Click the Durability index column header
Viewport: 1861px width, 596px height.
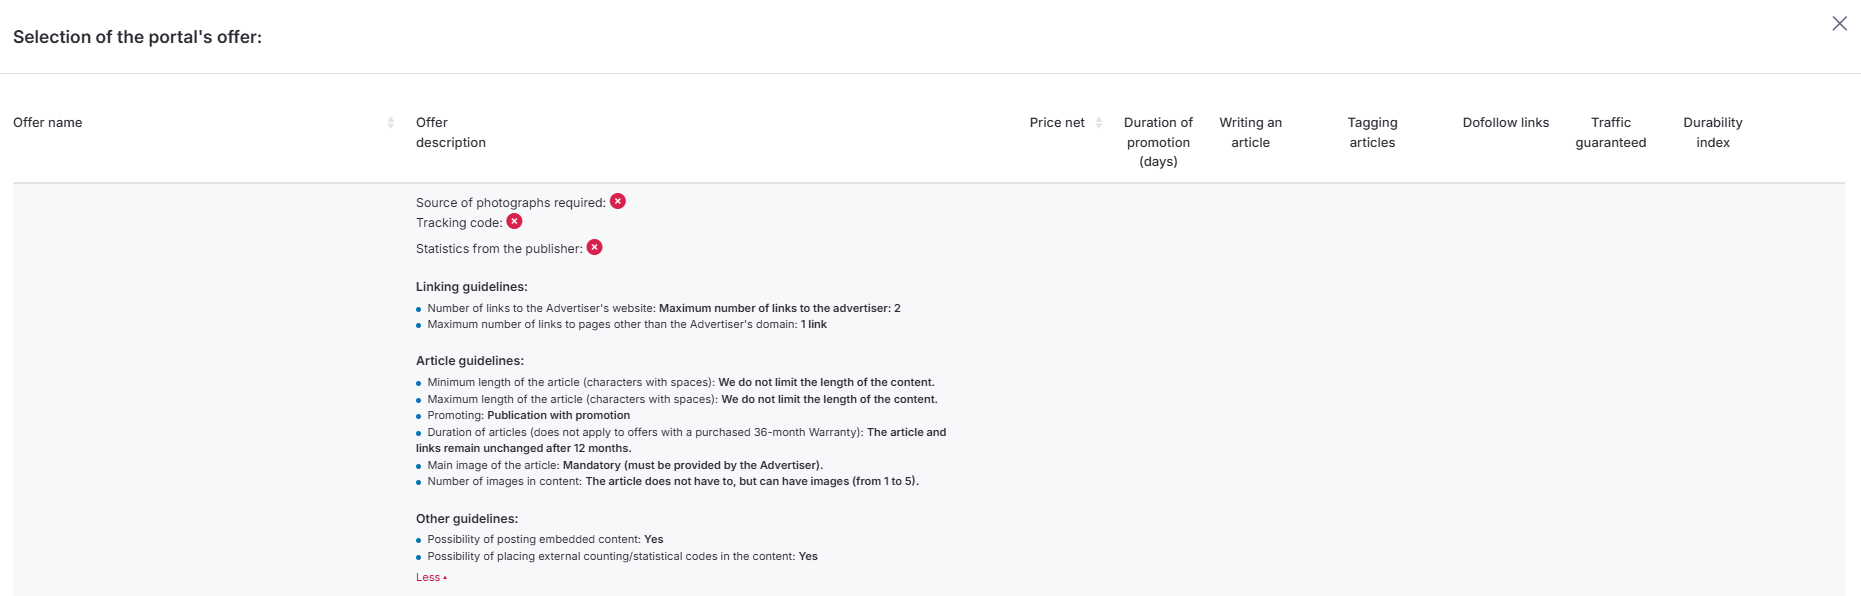(1712, 132)
